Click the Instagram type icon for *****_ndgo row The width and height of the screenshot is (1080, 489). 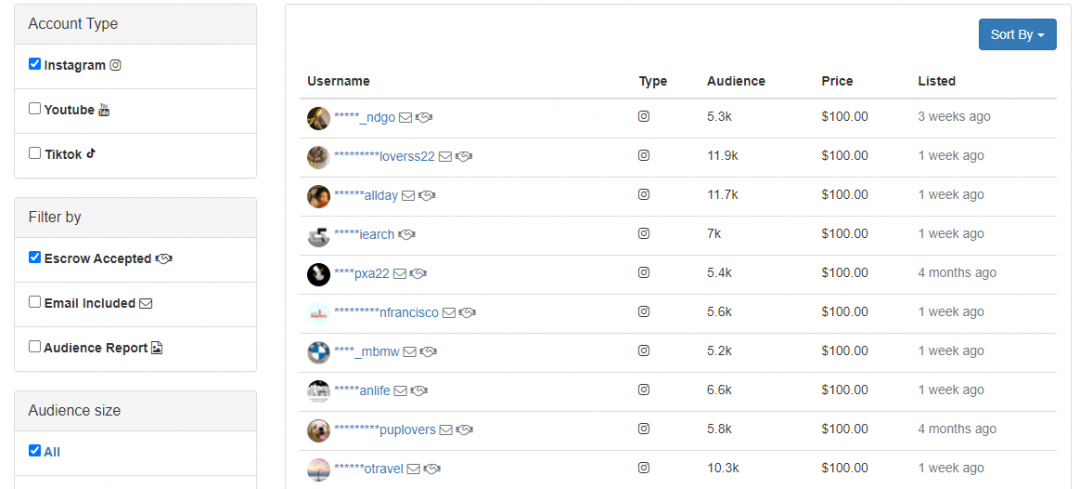[644, 116]
